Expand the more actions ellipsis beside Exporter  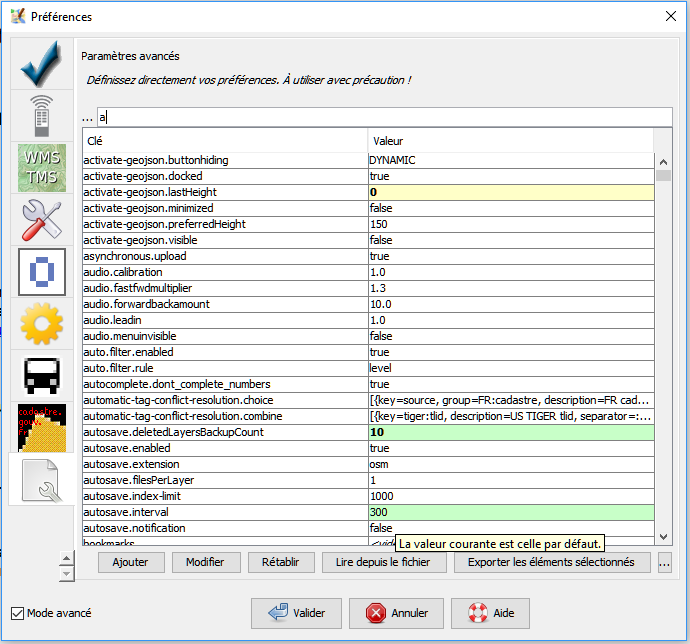point(665,563)
